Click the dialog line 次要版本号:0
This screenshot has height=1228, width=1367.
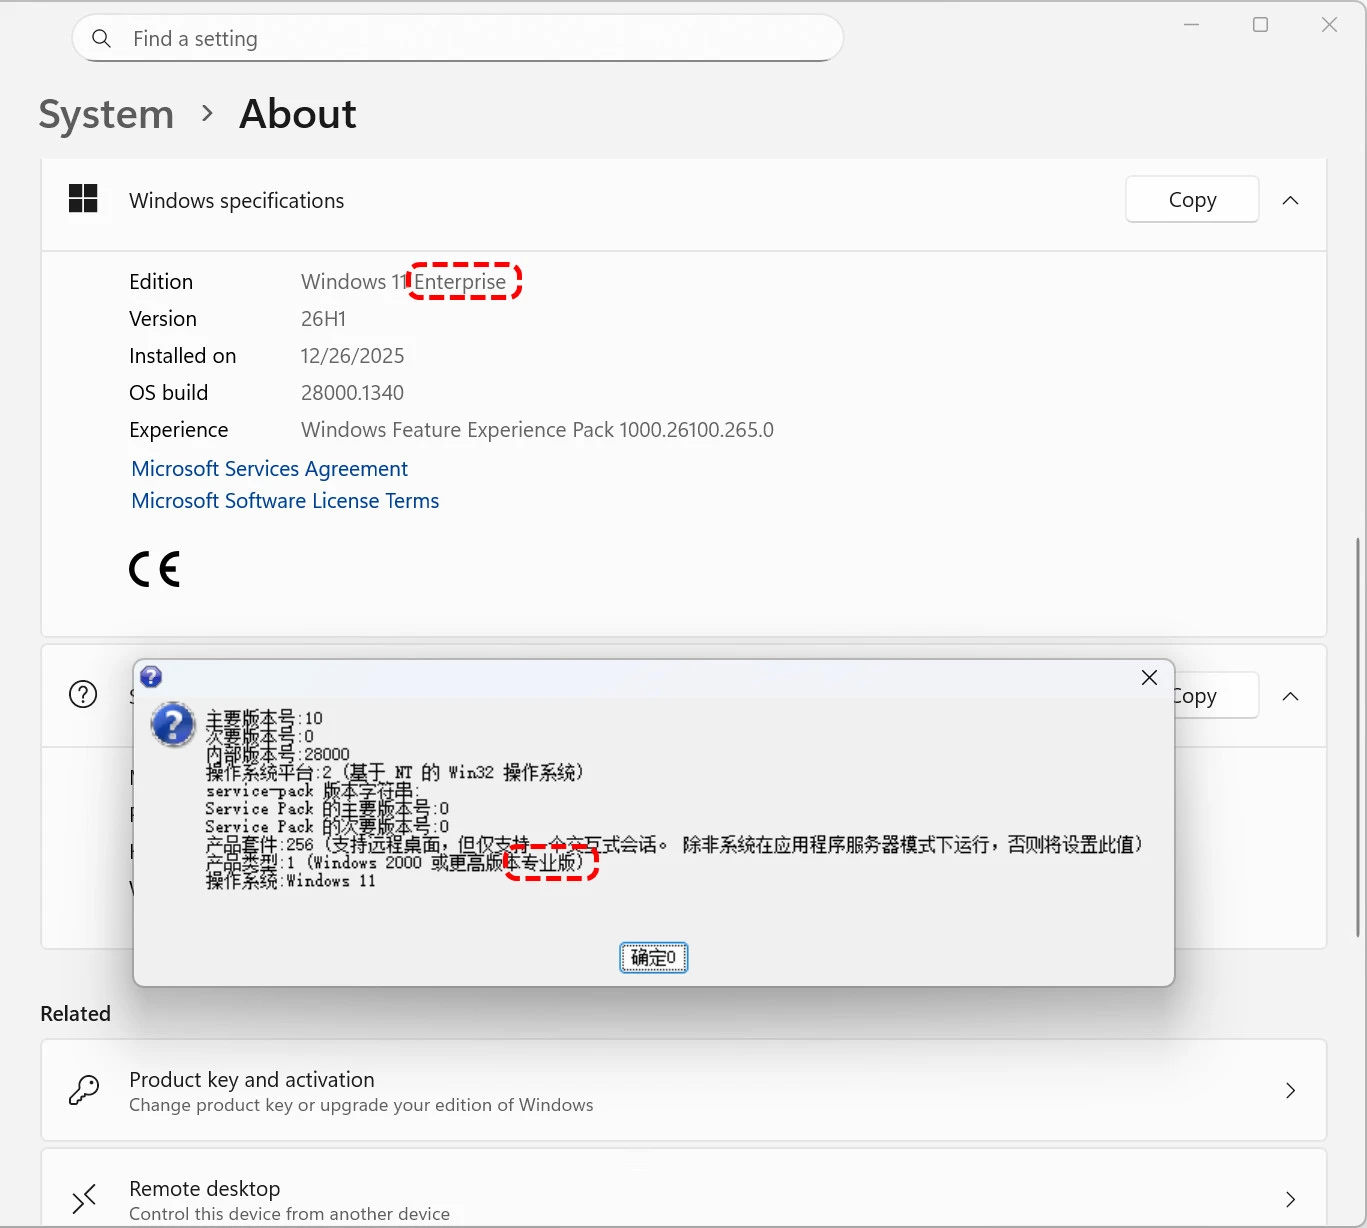(x=259, y=736)
